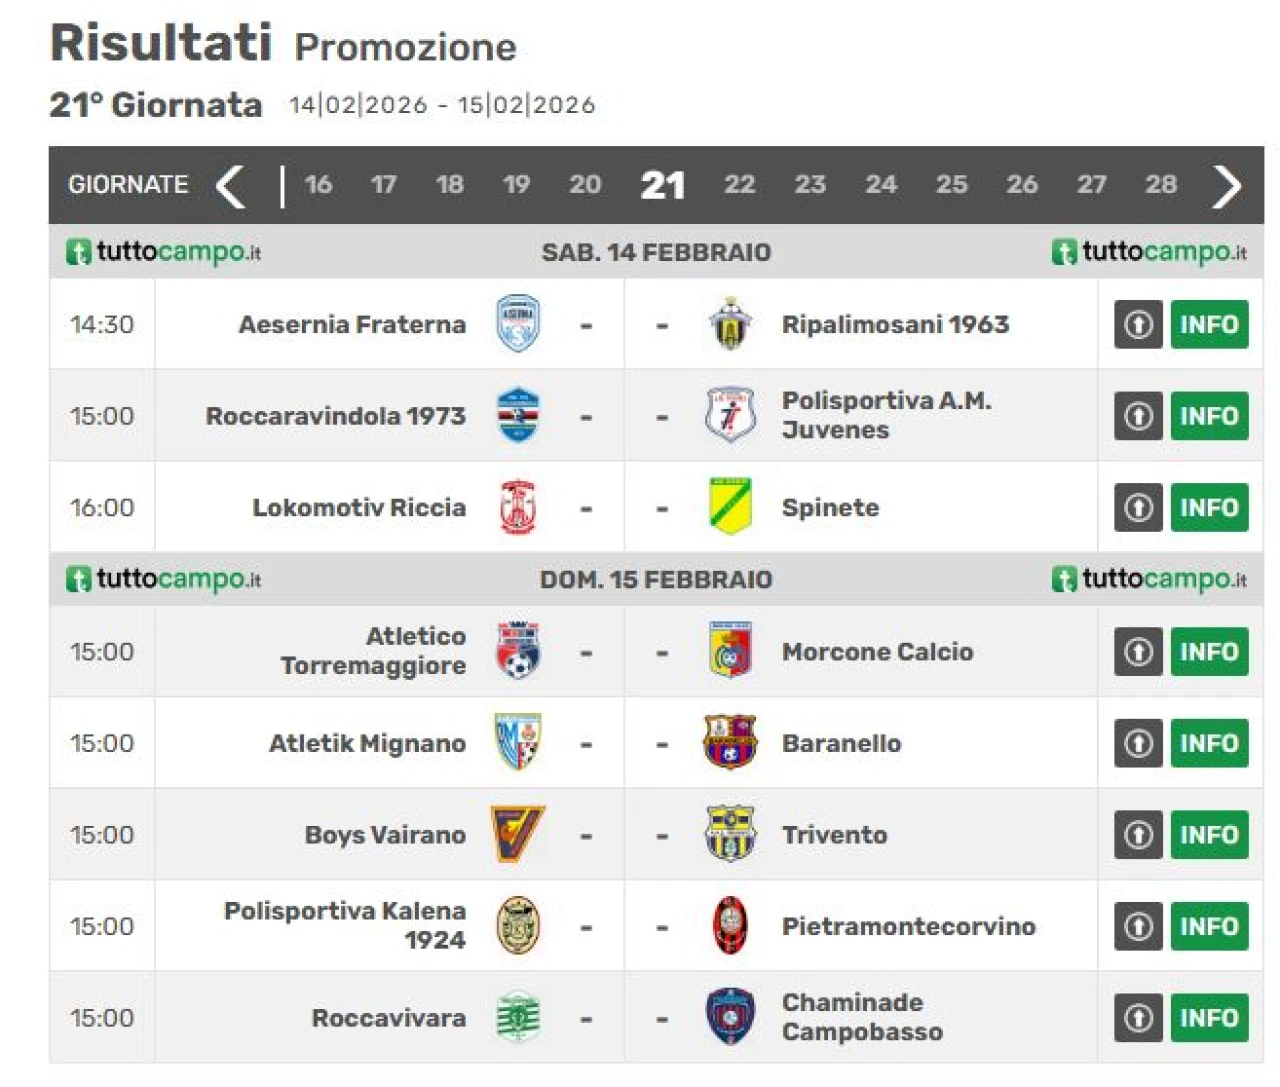Click the Roccavivara green crest

[518, 1017]
